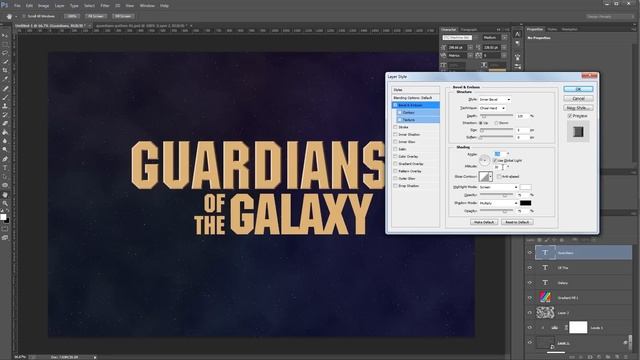Open the Layer menu
Image resolution: width=640 pixels, height=360 pixels.
pyautogui.click(x=60, y=6)
